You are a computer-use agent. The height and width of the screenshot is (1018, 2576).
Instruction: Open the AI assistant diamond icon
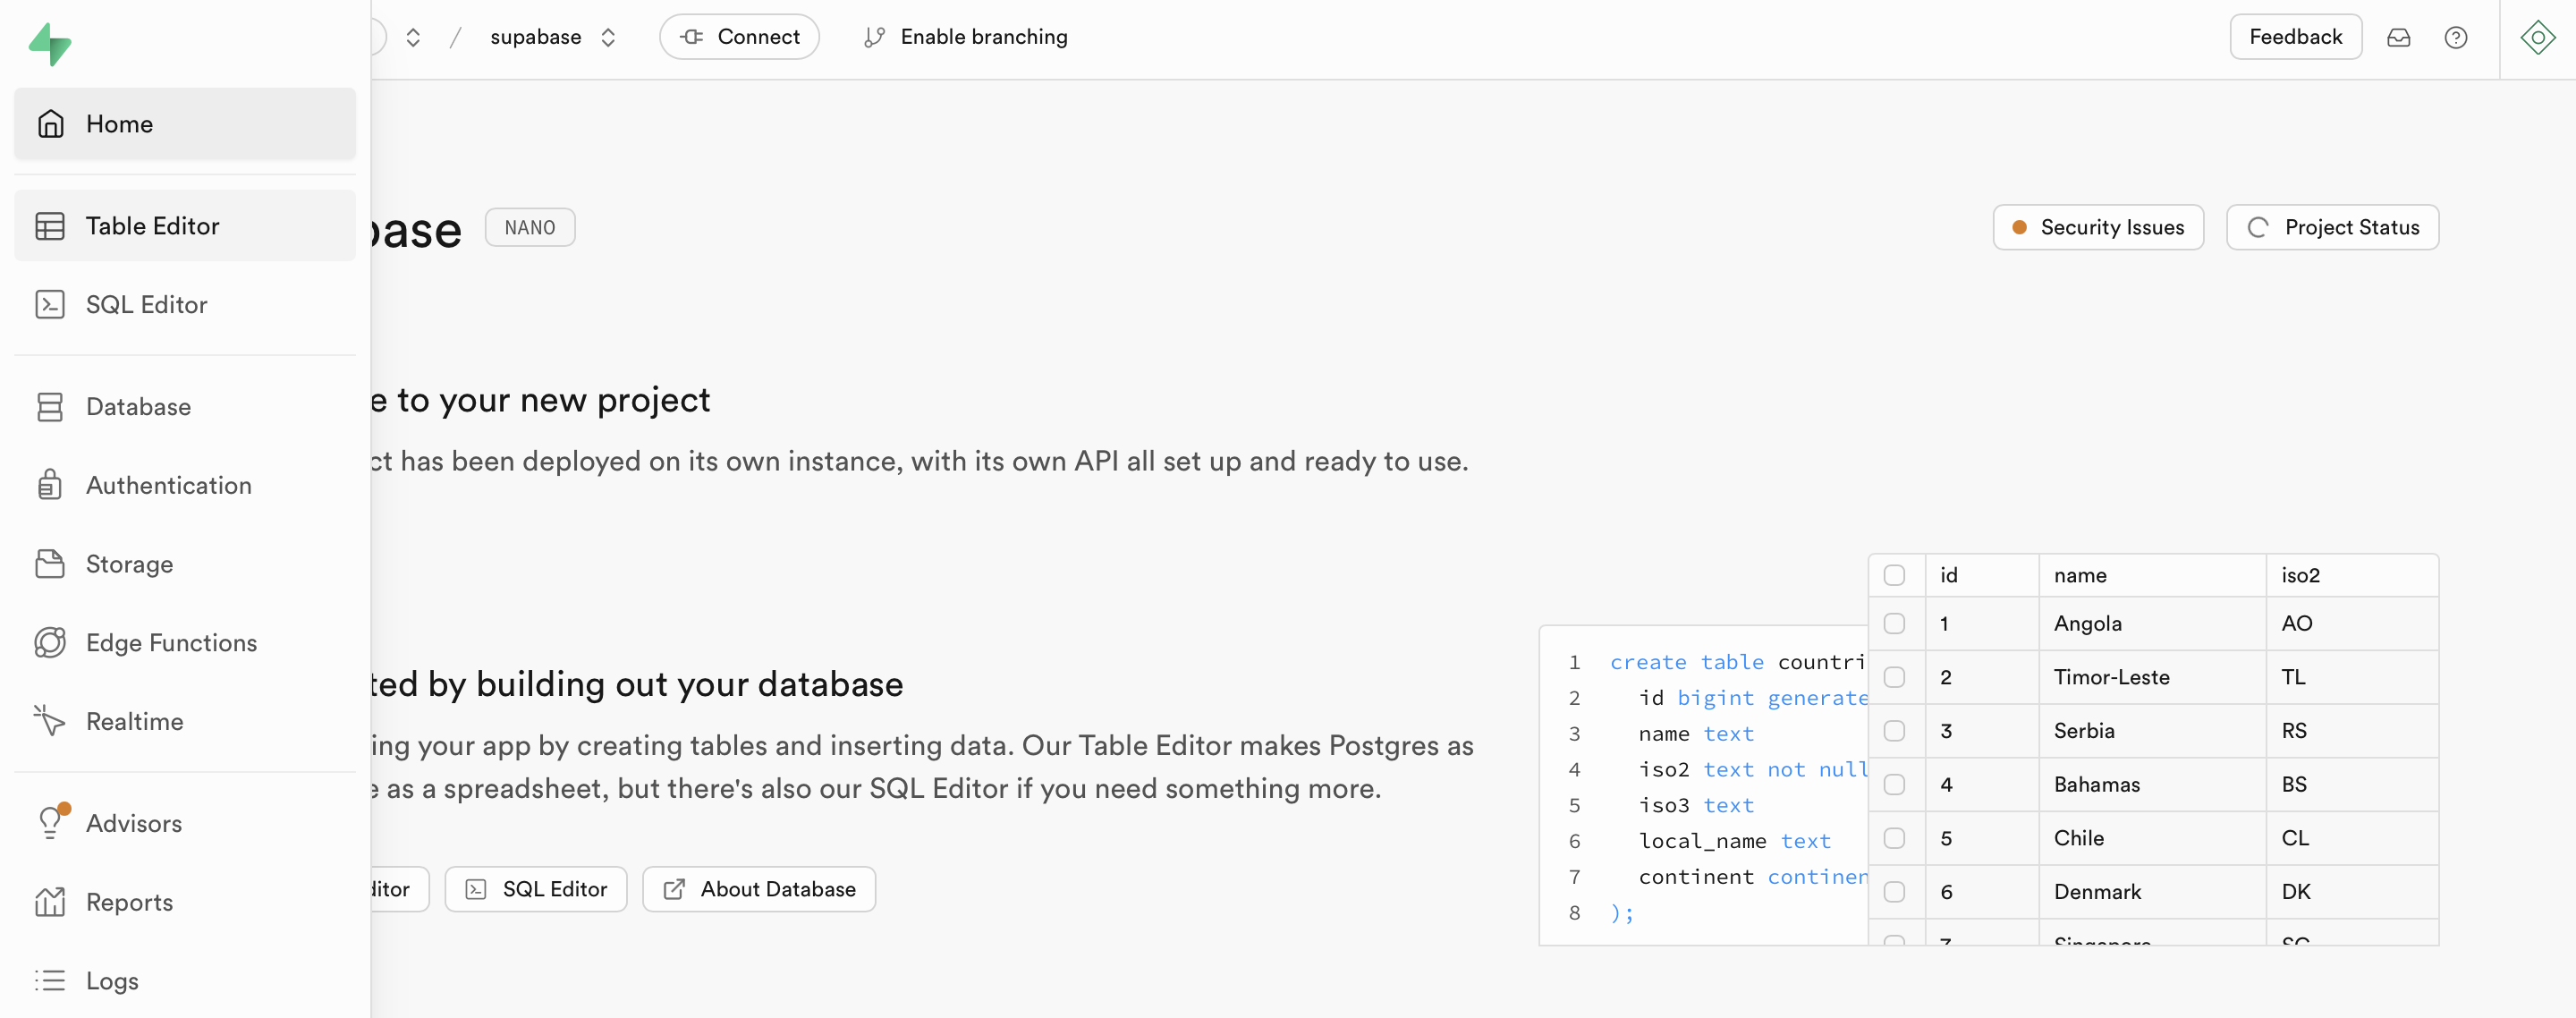tap(2537, 37)
